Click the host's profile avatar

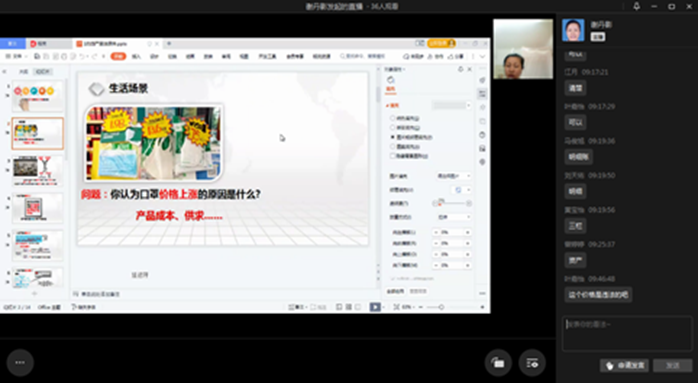573,30
